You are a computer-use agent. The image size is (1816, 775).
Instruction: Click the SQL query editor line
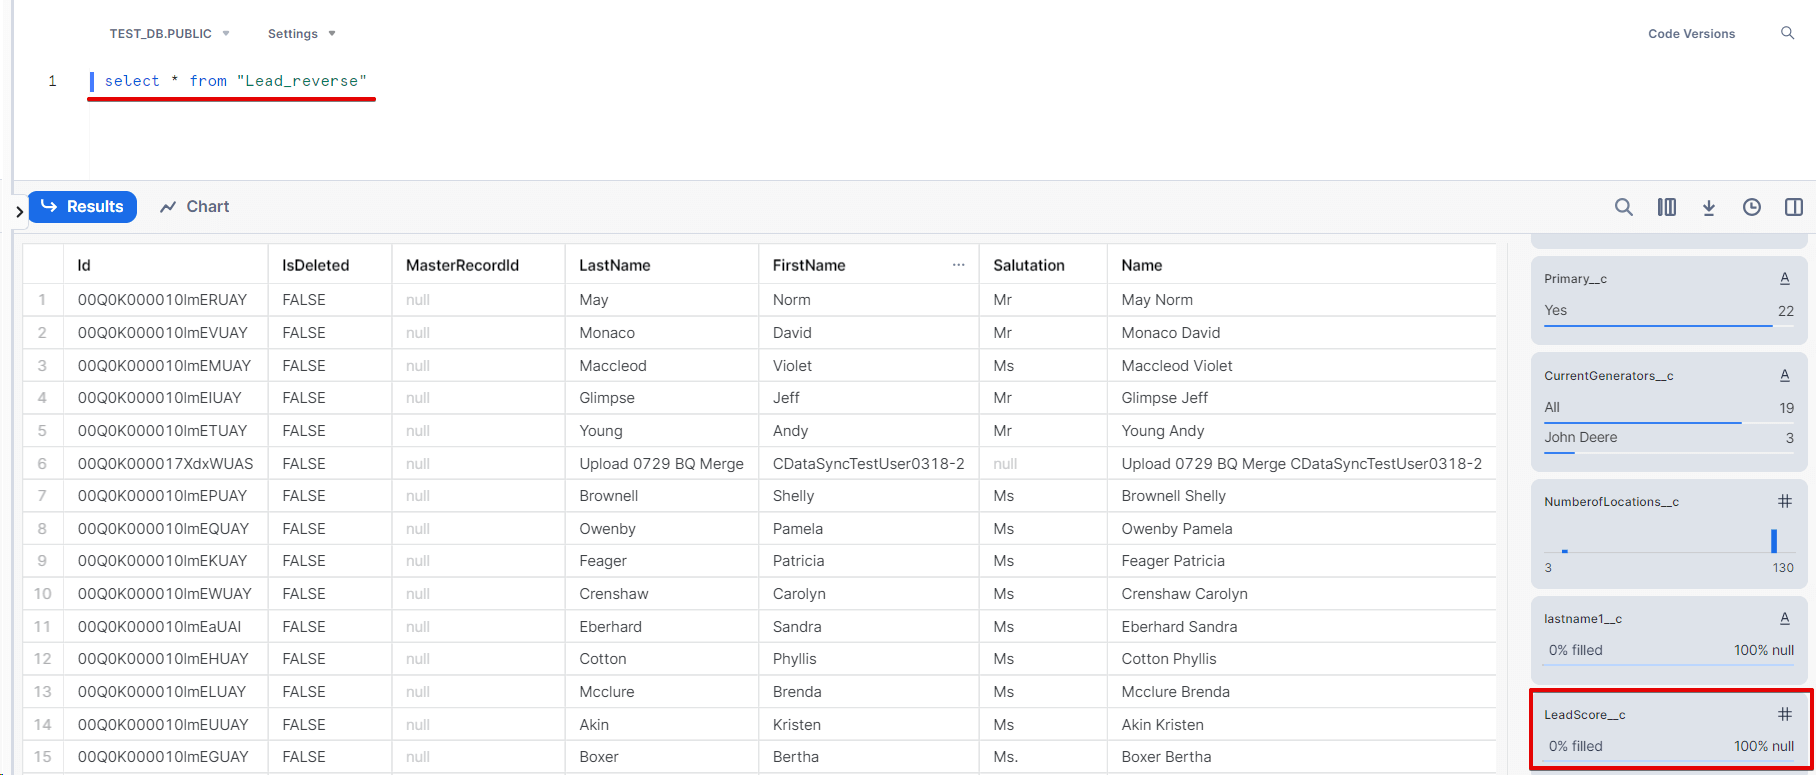coord(236,81)
